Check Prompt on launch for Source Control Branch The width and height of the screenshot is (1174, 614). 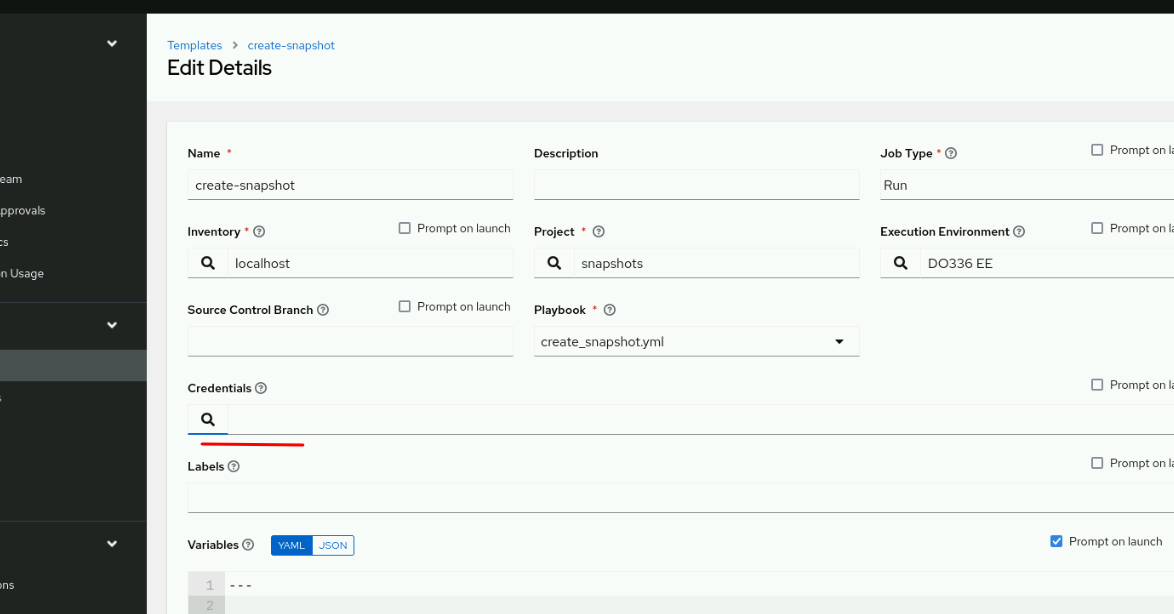coord(405,306)
